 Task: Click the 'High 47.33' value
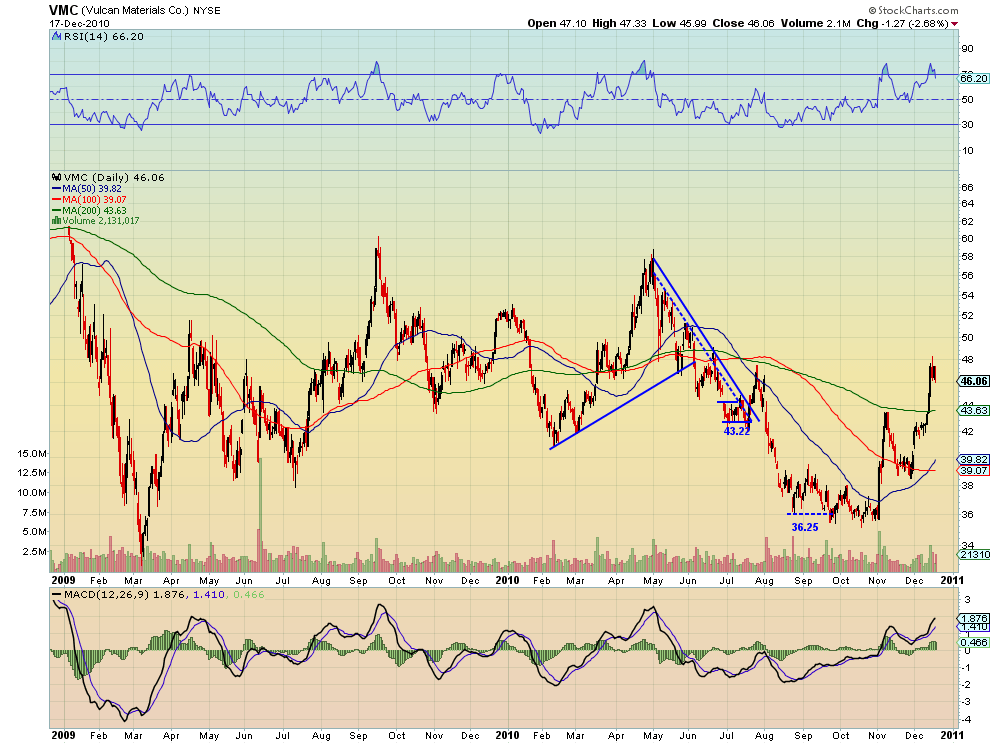tap(619, 23)
